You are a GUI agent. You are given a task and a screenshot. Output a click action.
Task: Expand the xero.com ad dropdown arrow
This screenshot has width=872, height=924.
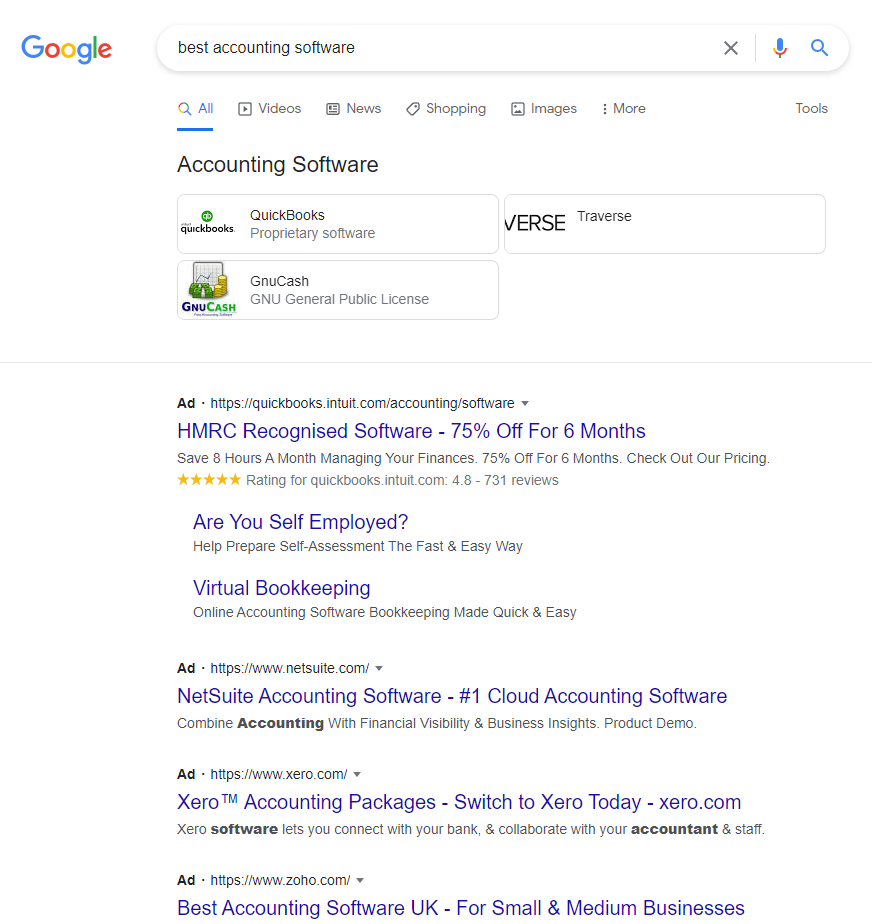coord(357,774)
